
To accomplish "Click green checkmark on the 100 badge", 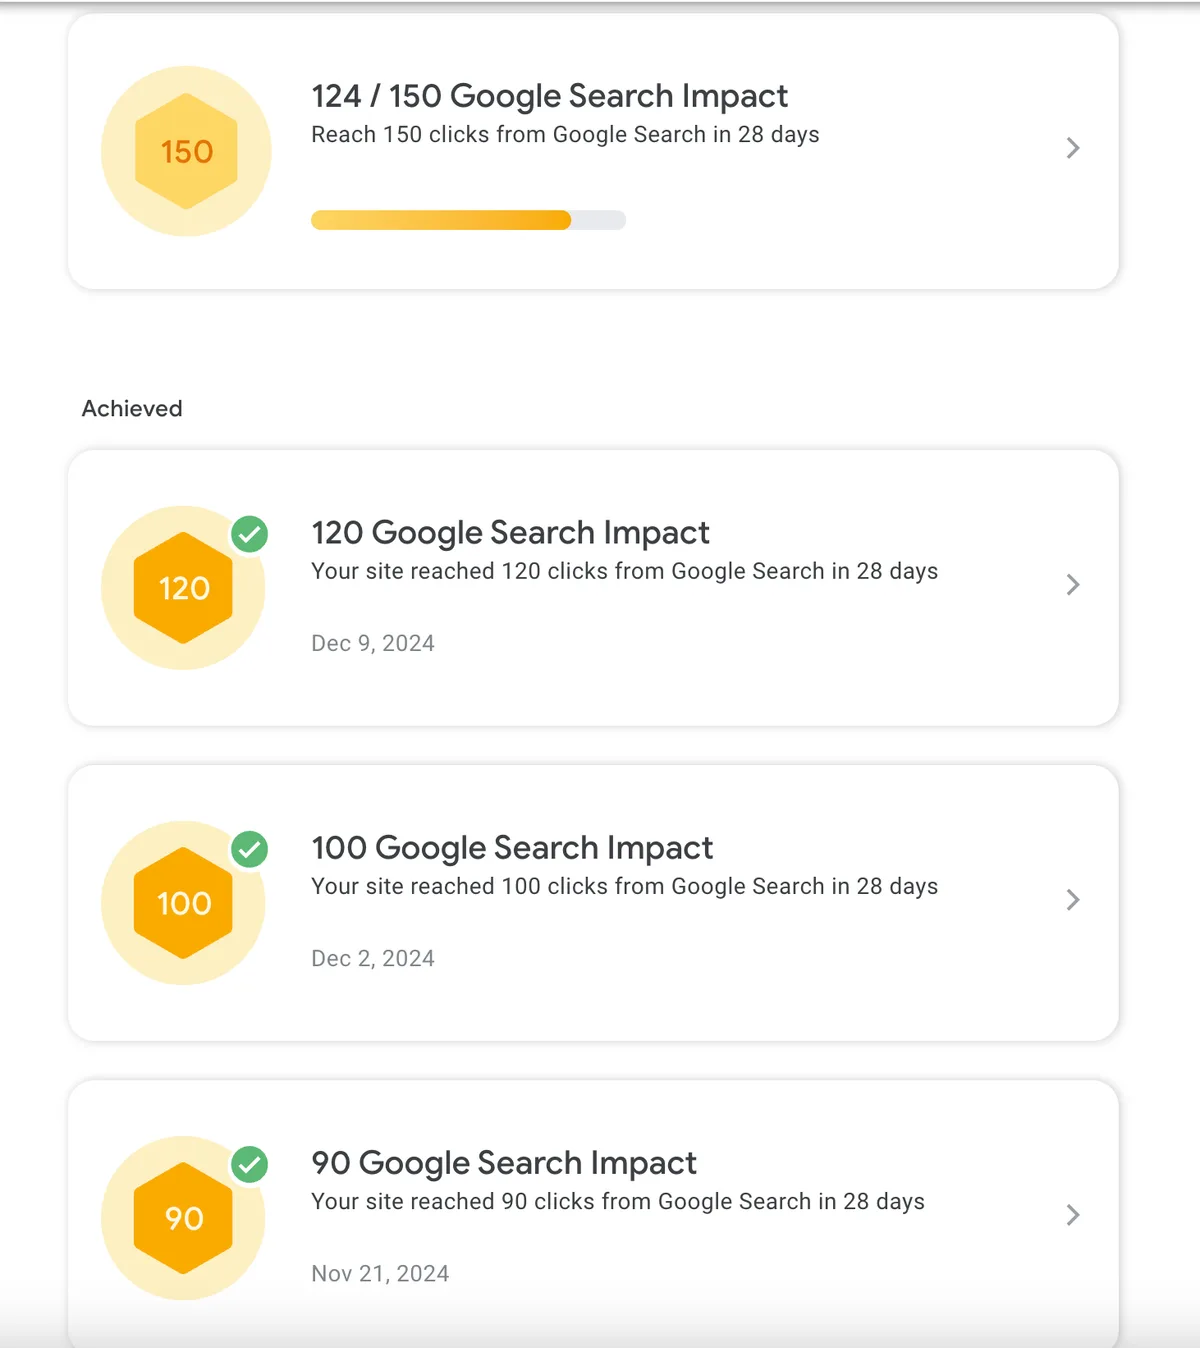I will pyautogui.click(x=250, y=849).
